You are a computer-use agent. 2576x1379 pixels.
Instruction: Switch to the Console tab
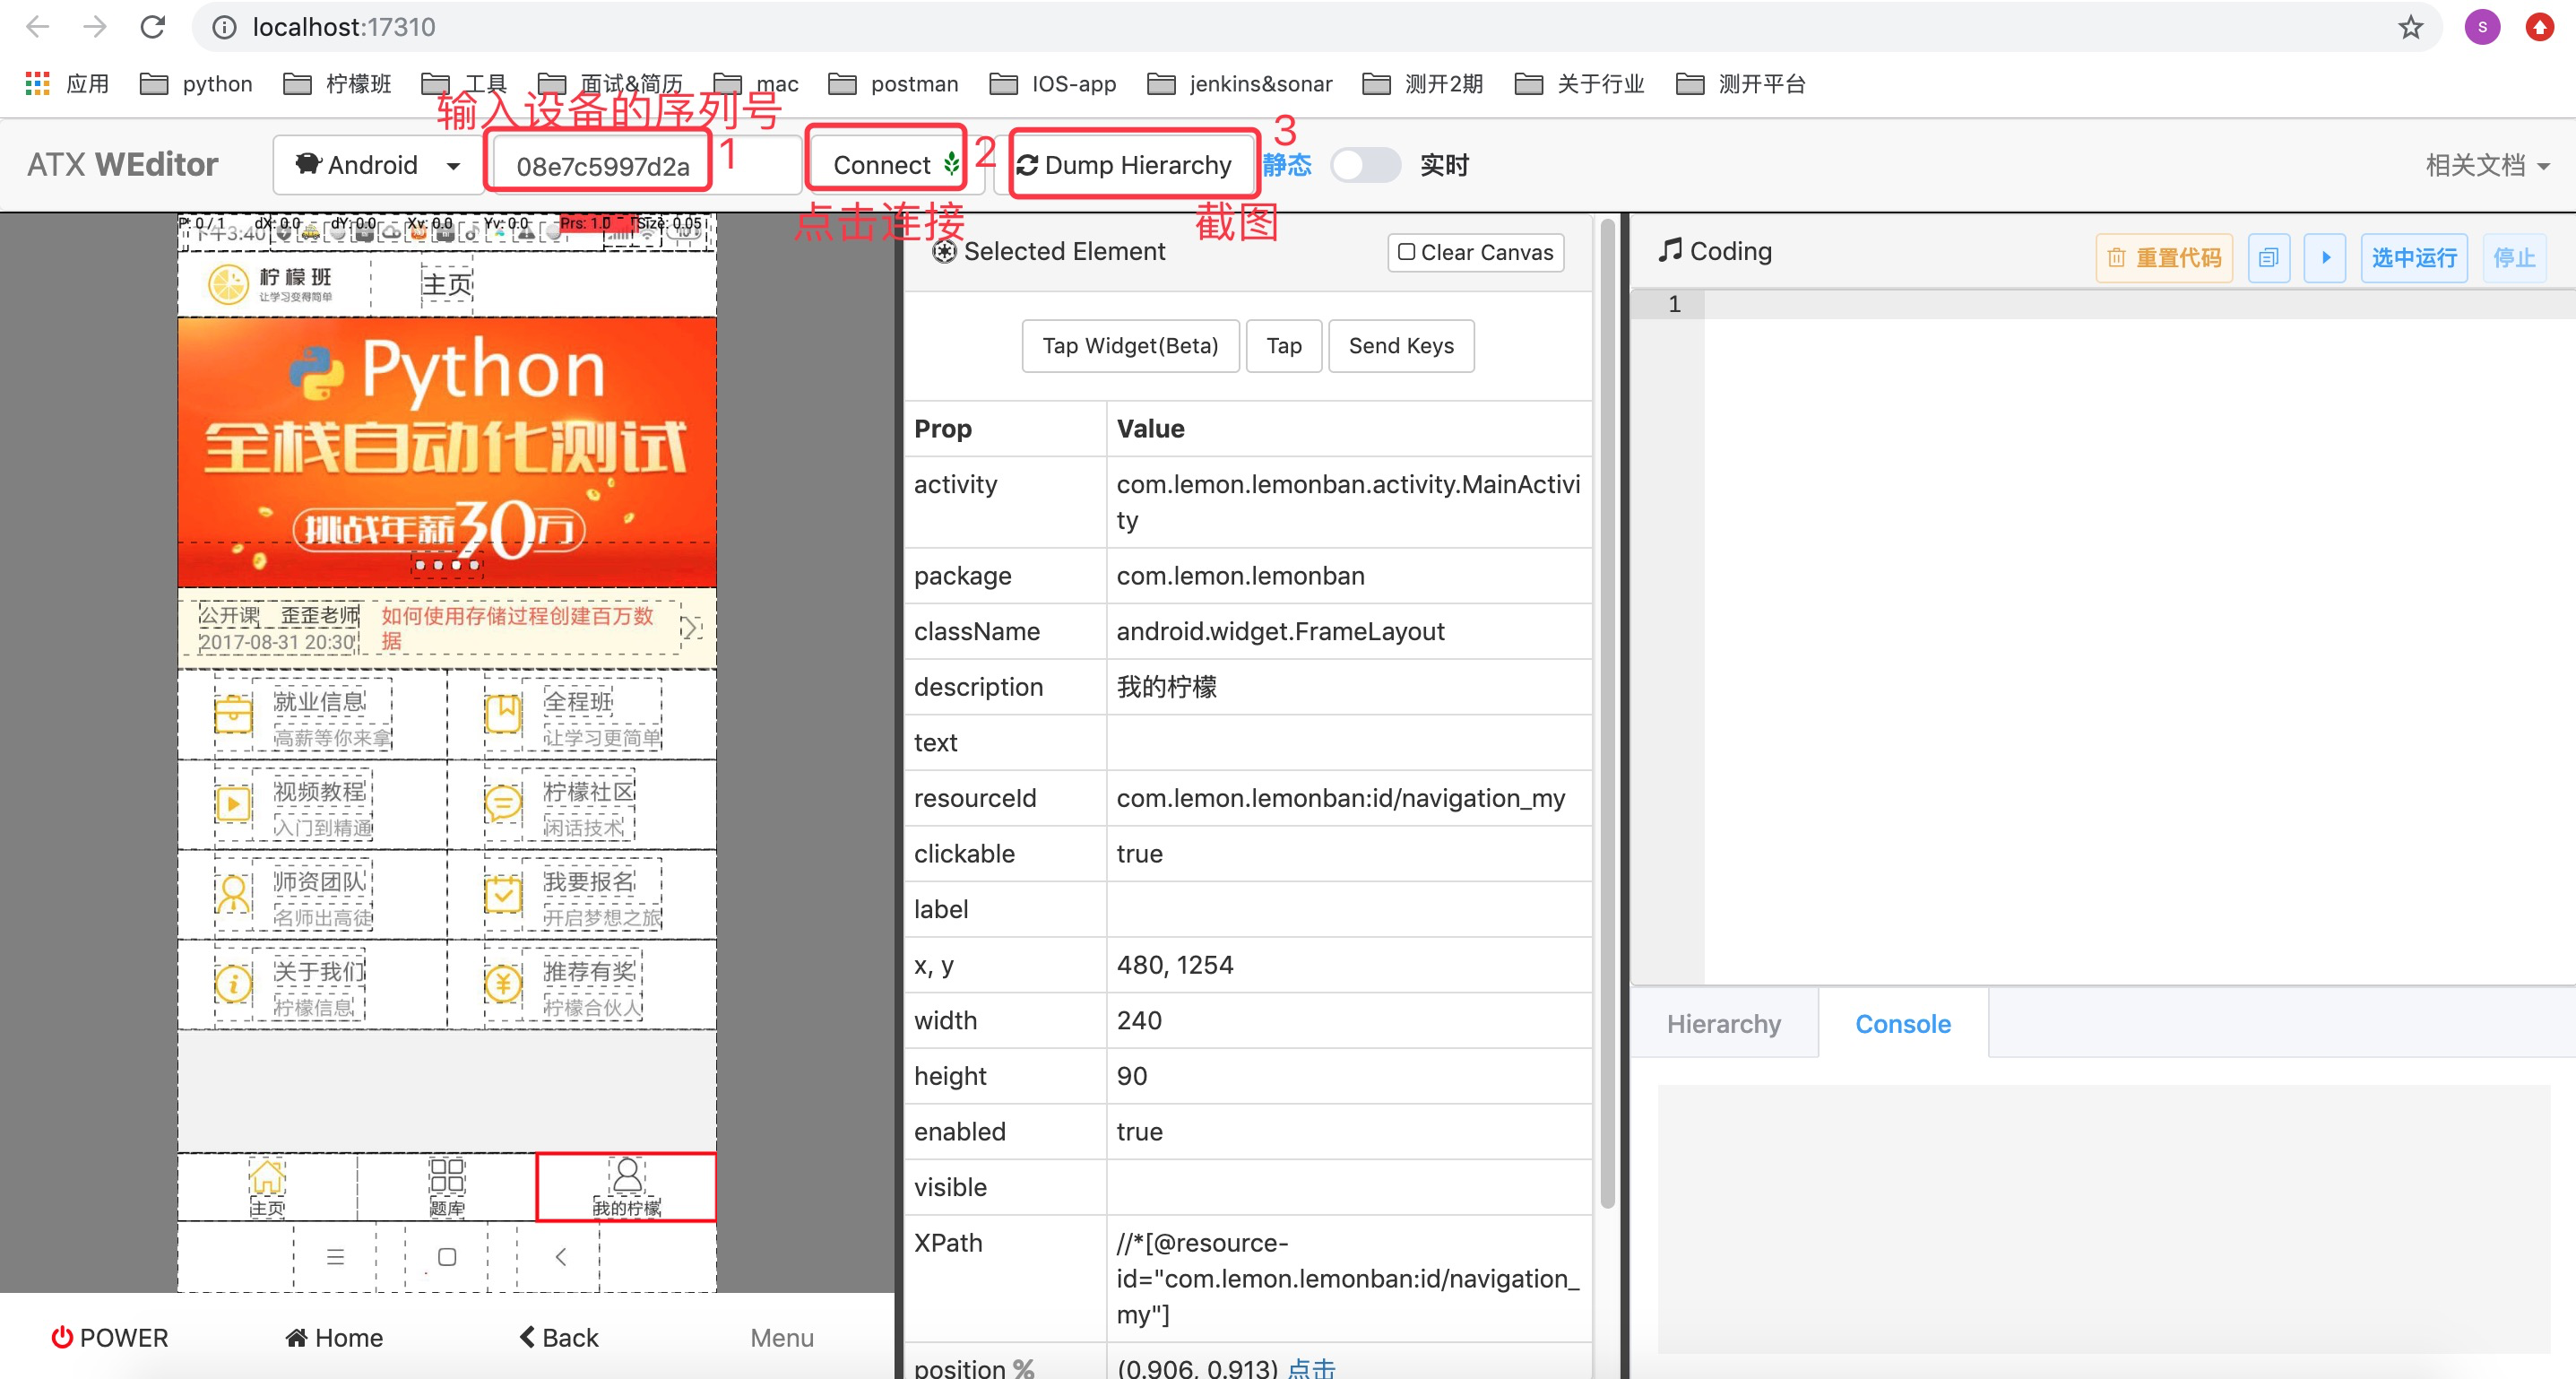pos(1902,1023)
